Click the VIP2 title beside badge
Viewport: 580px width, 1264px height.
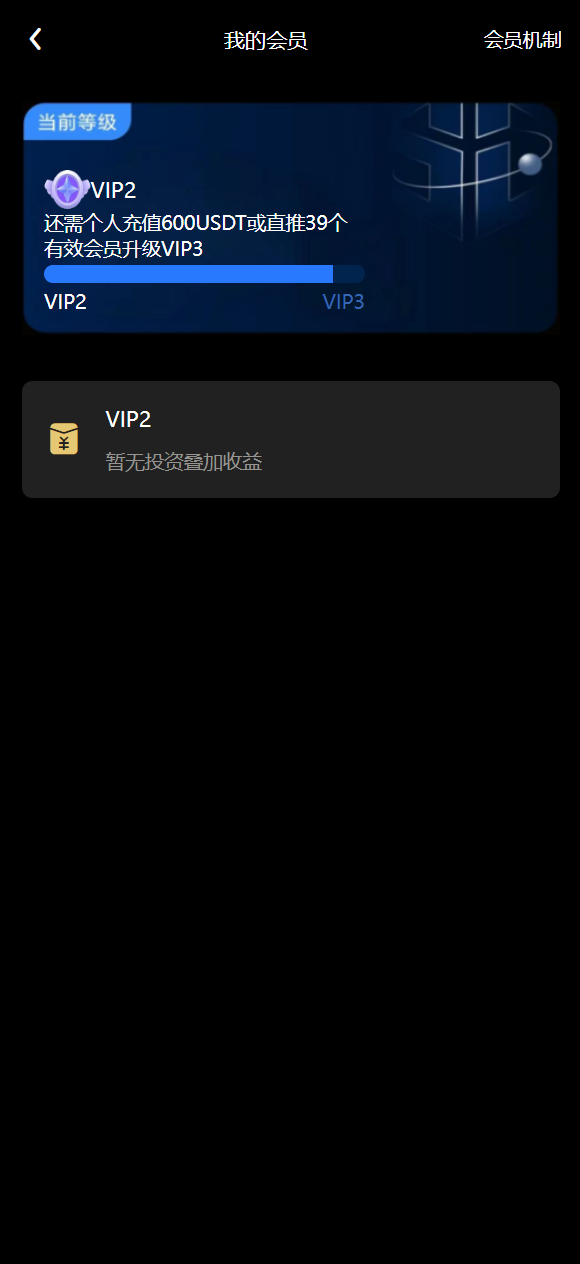(114, 190)
